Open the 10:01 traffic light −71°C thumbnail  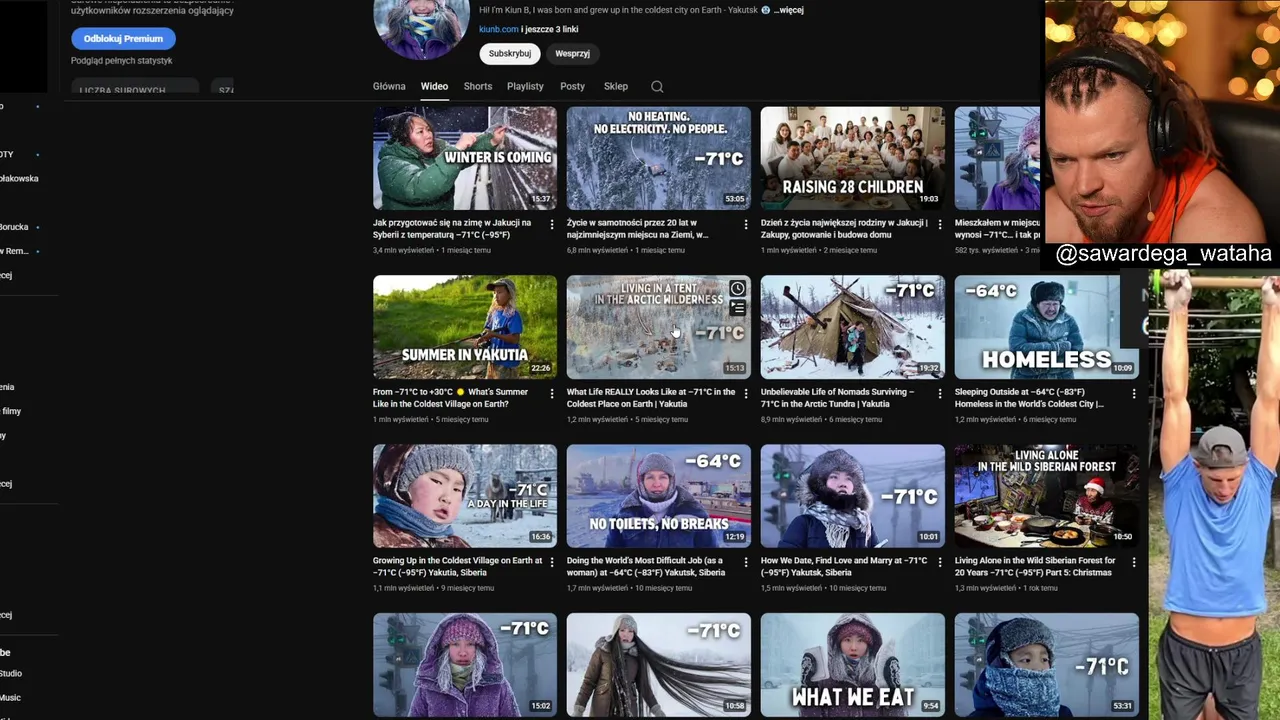[x=853, y=496]
